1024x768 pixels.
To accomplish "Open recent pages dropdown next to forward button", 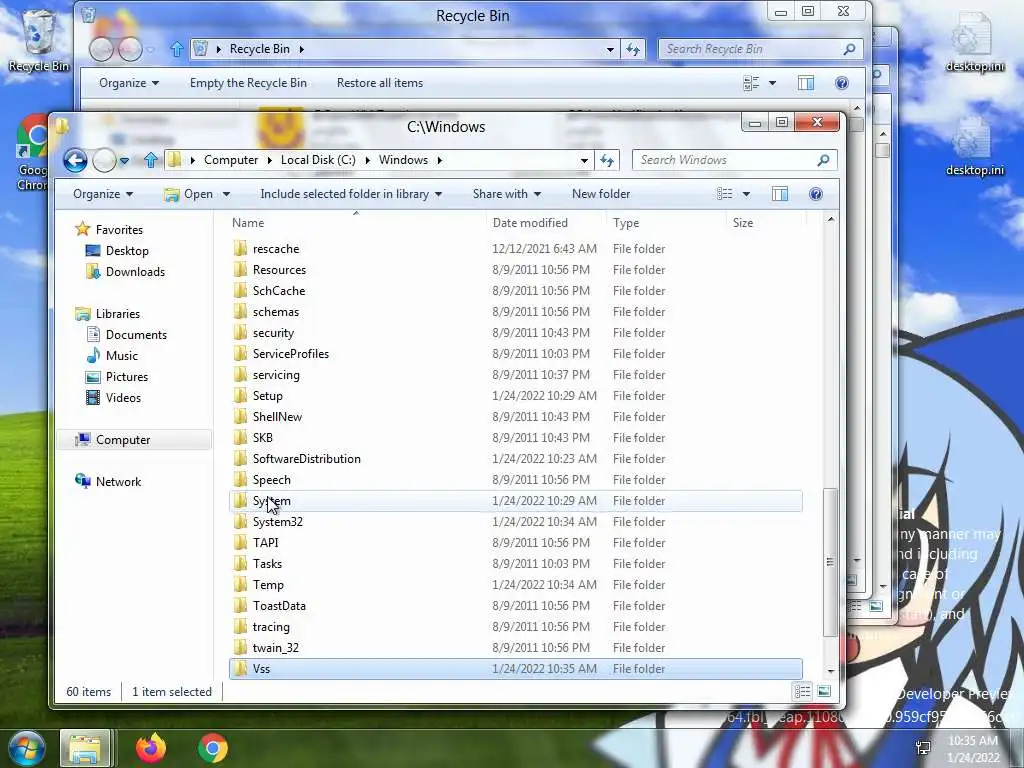I will (124, 160).
